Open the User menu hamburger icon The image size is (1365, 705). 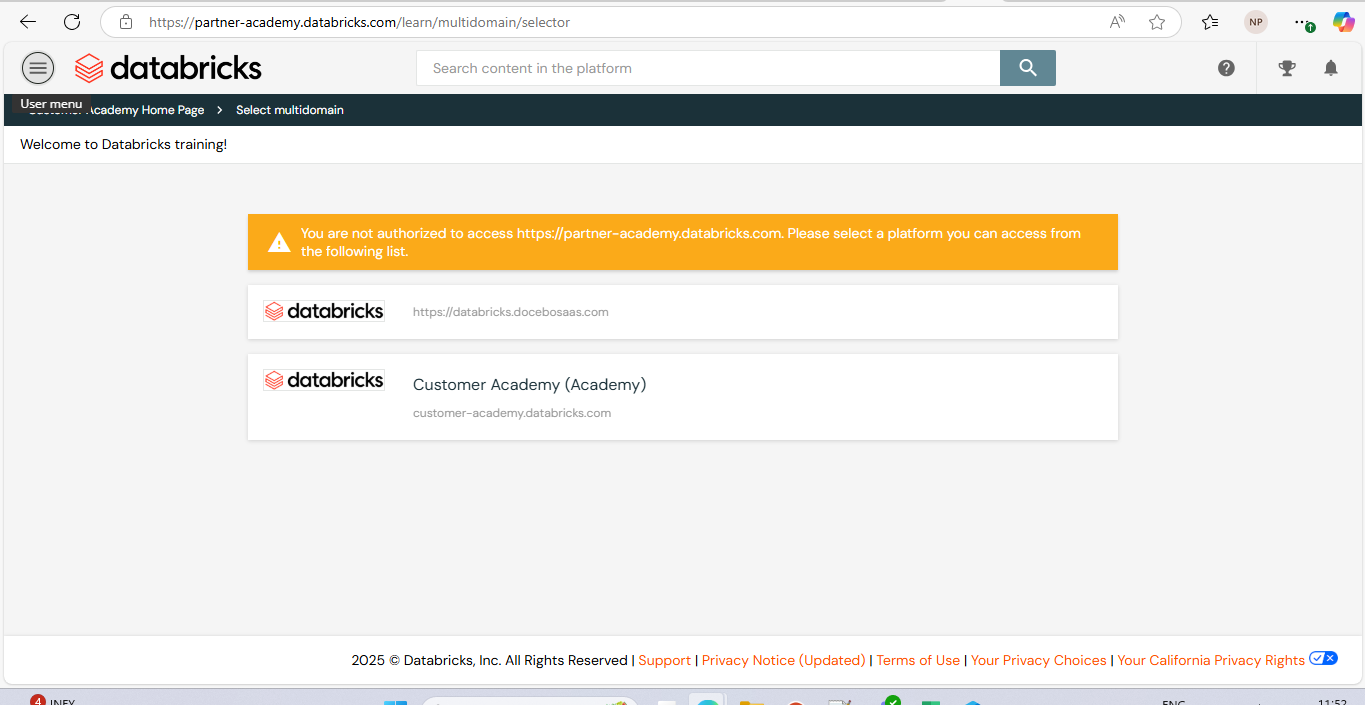coord(37,68)
